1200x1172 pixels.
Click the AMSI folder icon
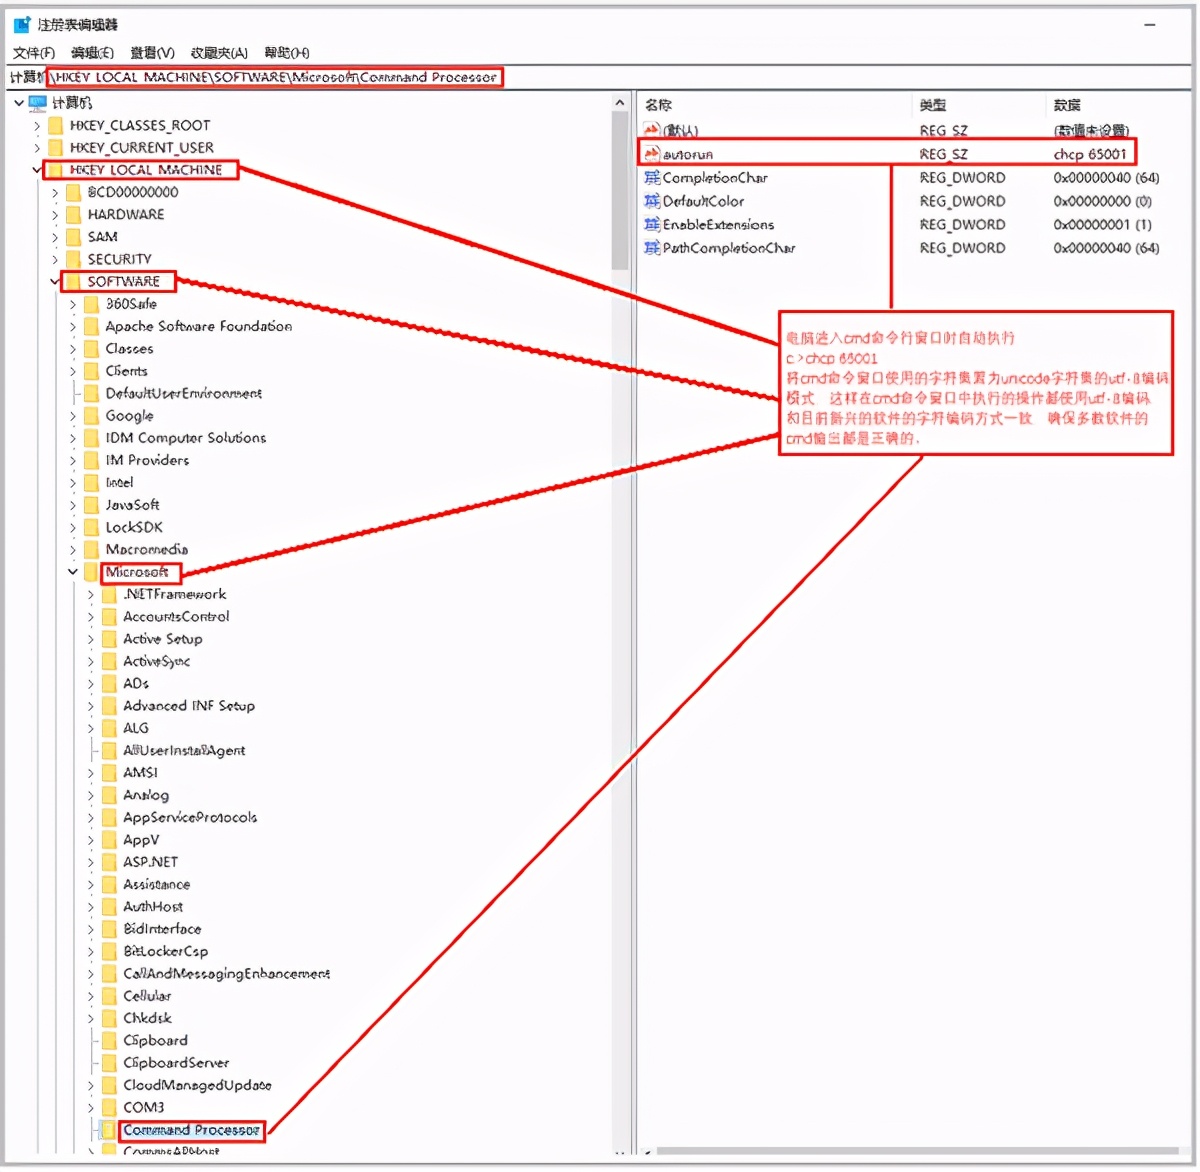[109, 773]
